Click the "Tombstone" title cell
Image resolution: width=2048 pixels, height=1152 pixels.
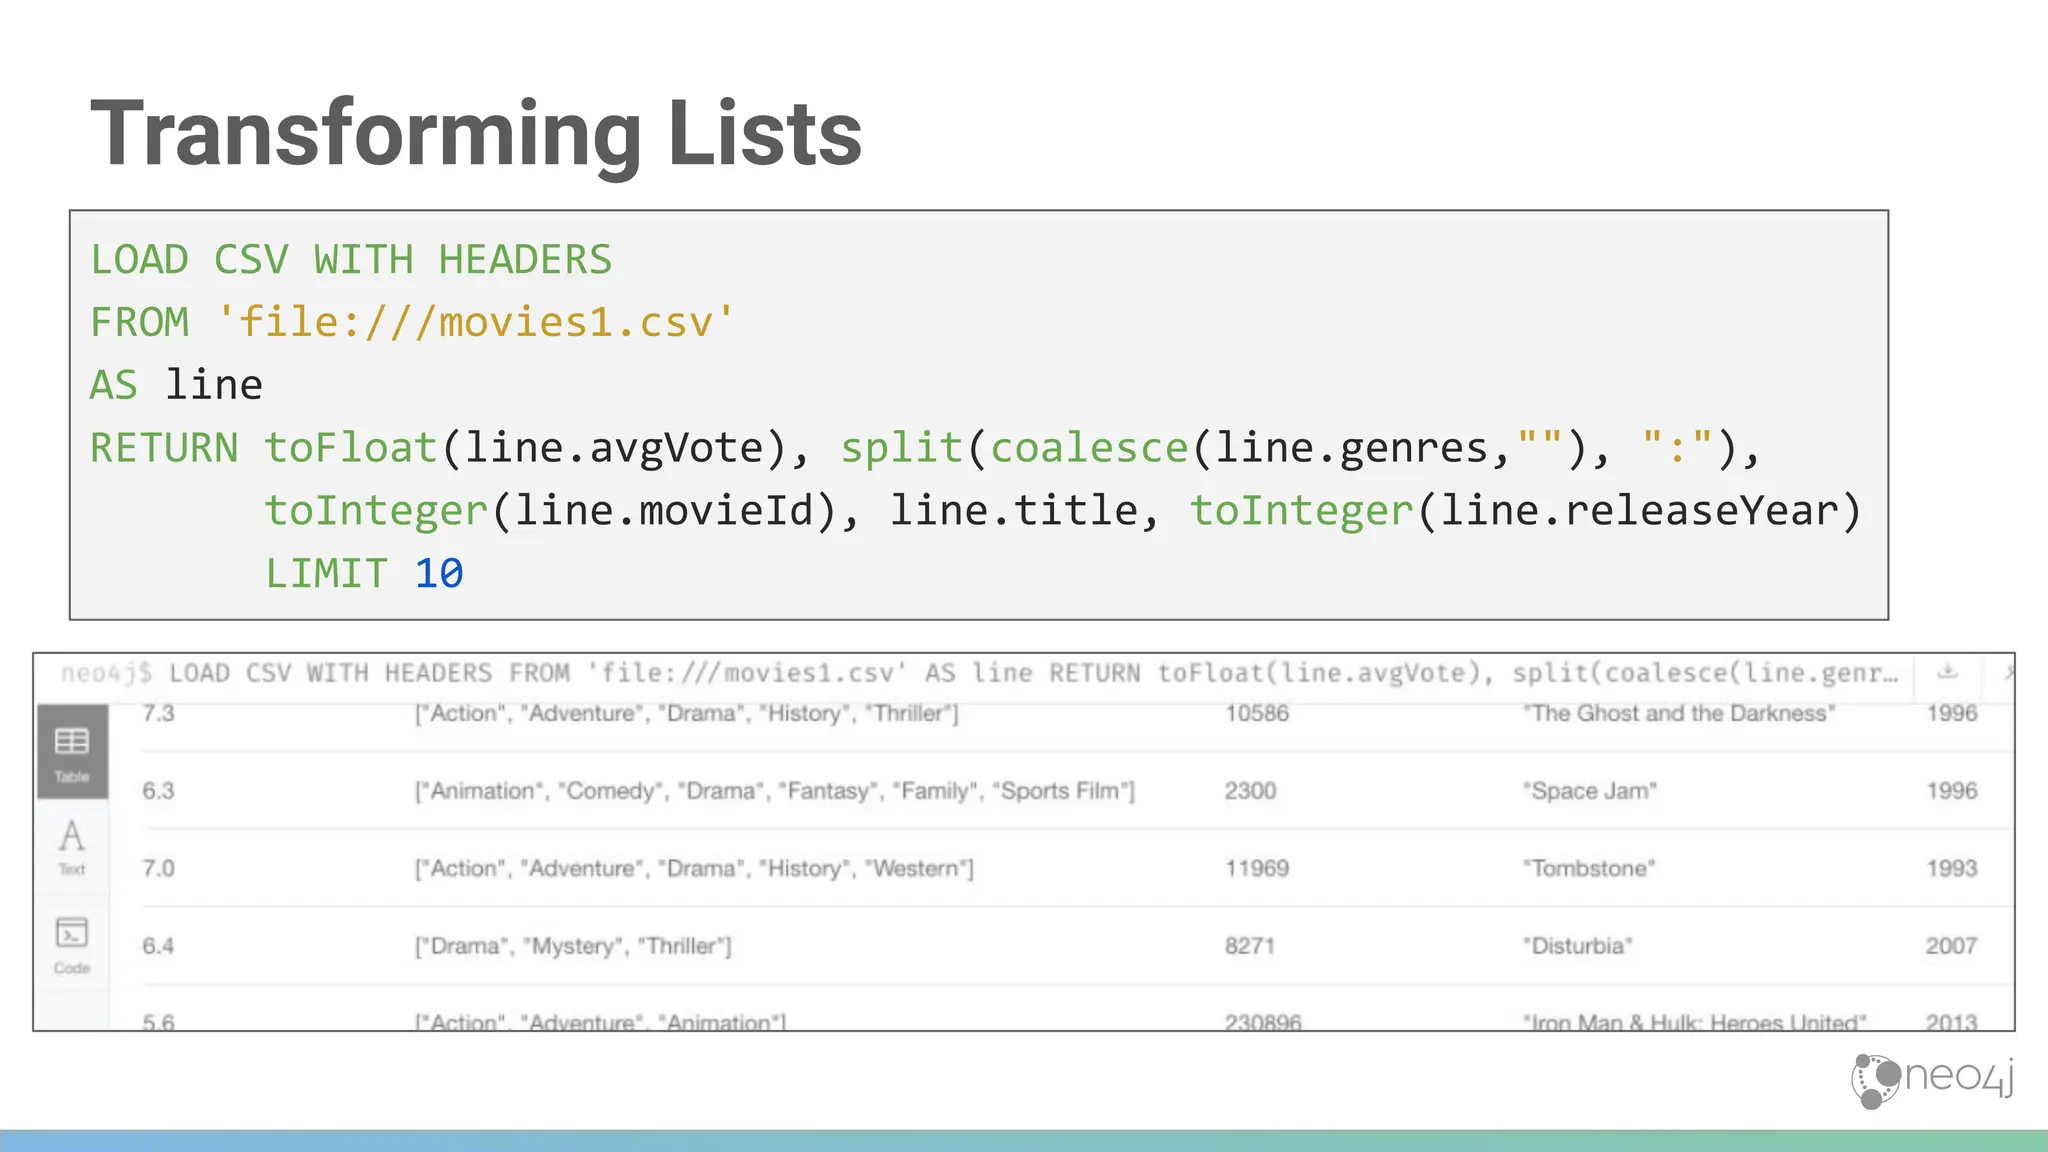pyautogui.click(x=1589, y=868)
